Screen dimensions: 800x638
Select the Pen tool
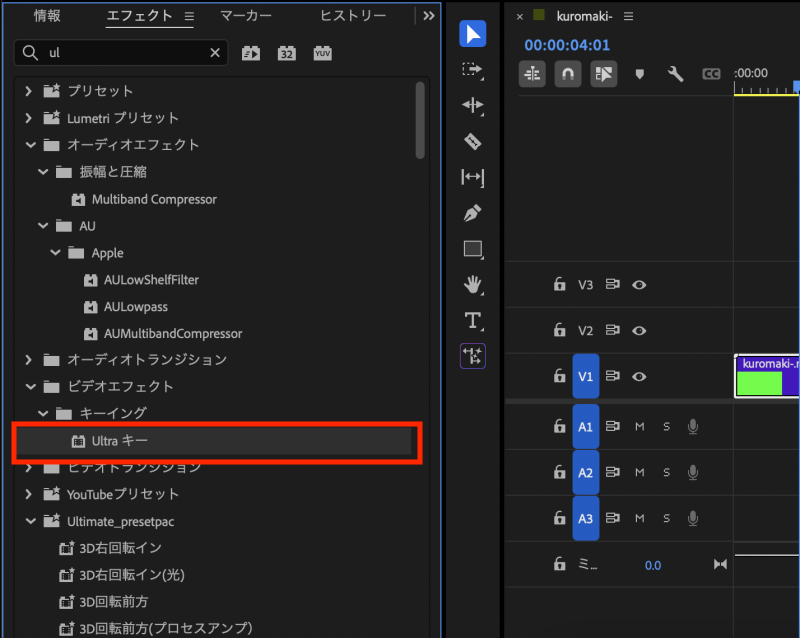click(473, 212)
